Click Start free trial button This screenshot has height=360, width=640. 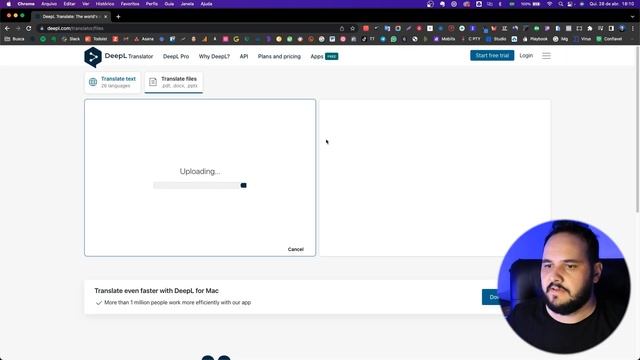tap(492, 56)
